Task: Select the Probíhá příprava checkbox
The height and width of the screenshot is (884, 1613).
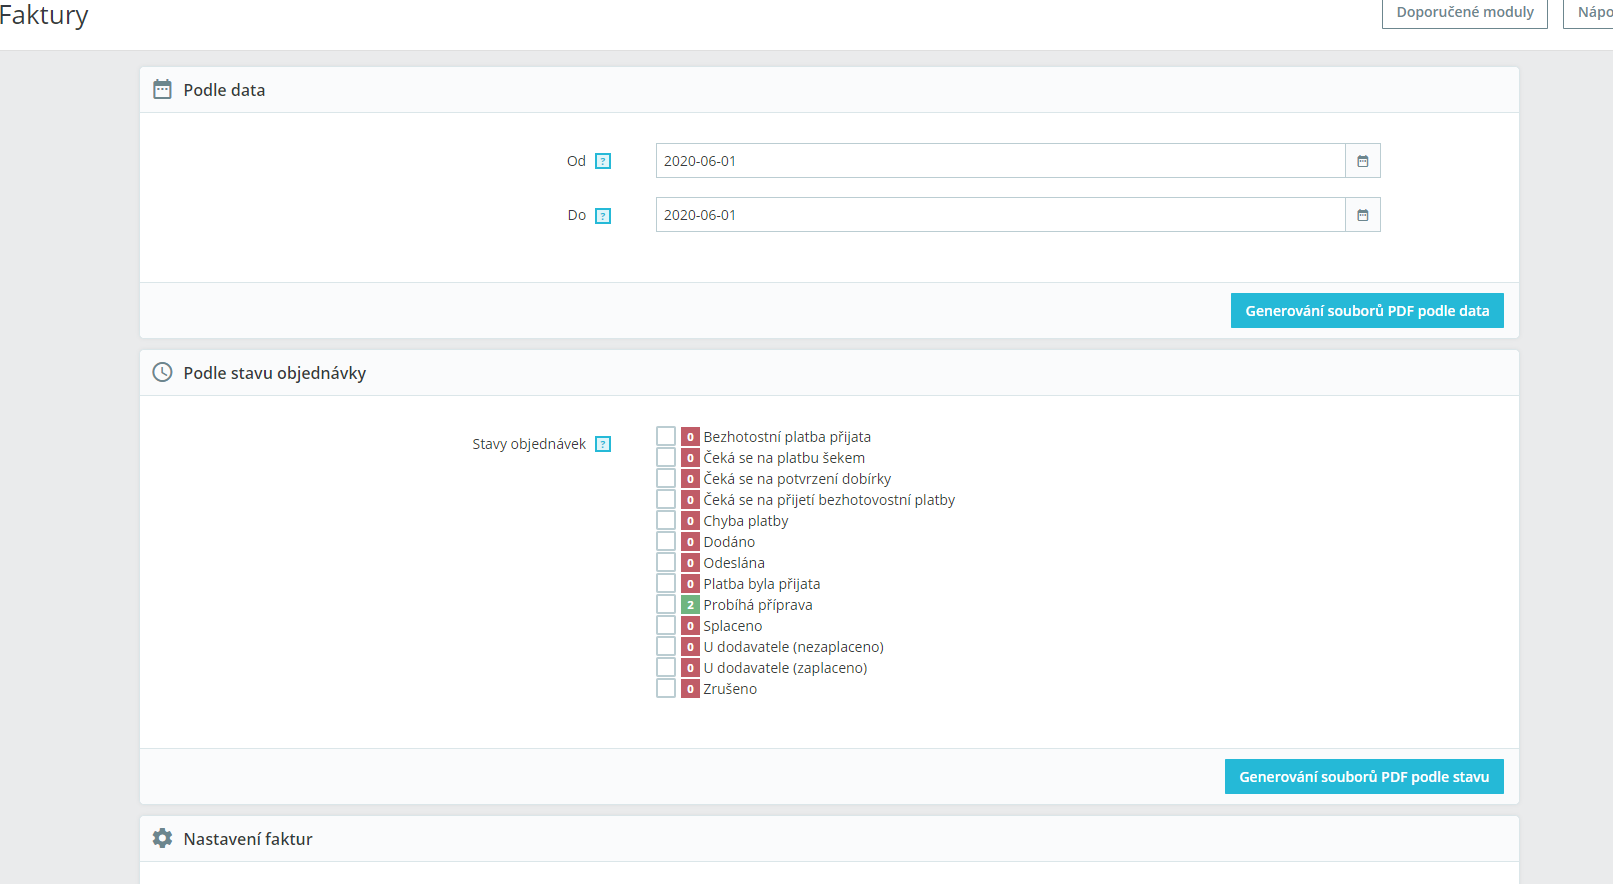Action: tap(666, 604)
